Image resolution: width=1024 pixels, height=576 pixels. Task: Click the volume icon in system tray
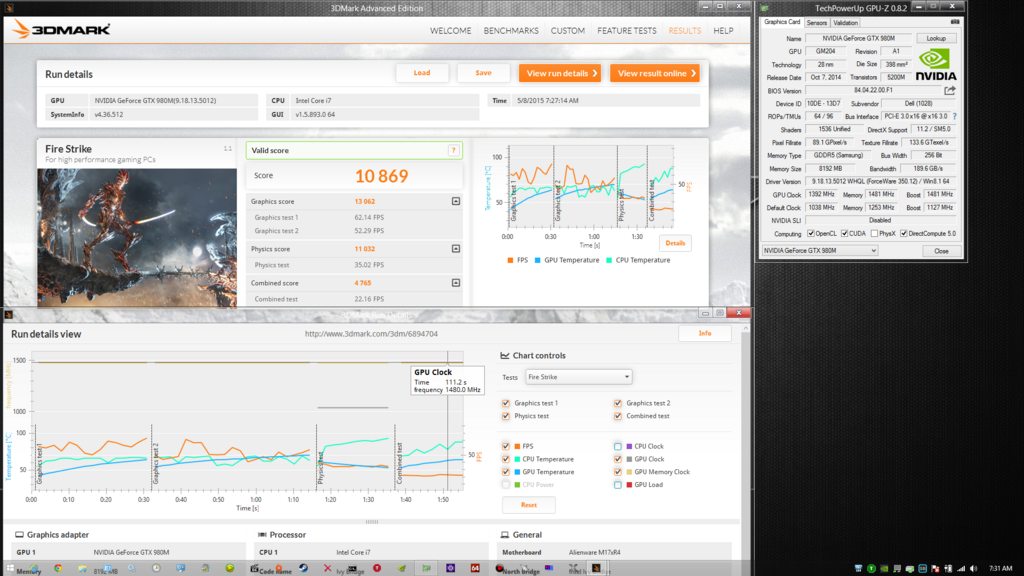point(974,568)
